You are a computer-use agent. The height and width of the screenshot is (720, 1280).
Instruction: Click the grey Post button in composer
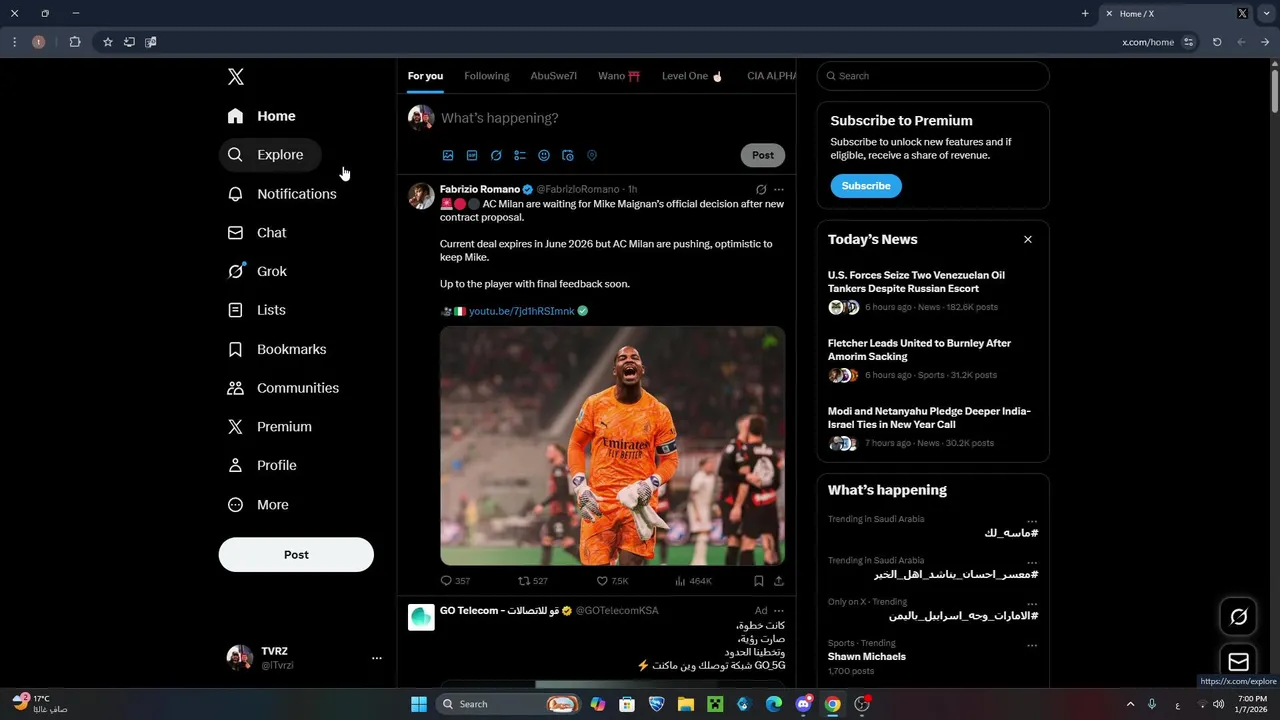(763, 155)
